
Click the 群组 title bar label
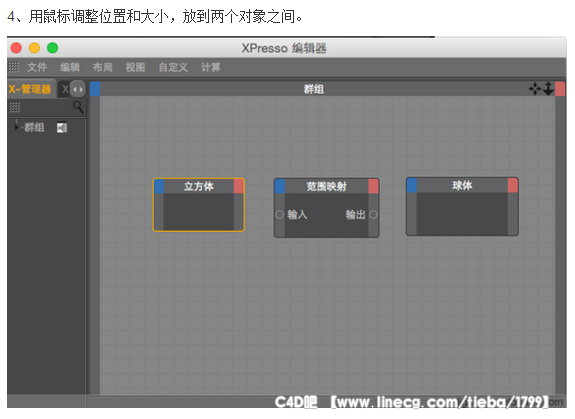coord(314,89)
